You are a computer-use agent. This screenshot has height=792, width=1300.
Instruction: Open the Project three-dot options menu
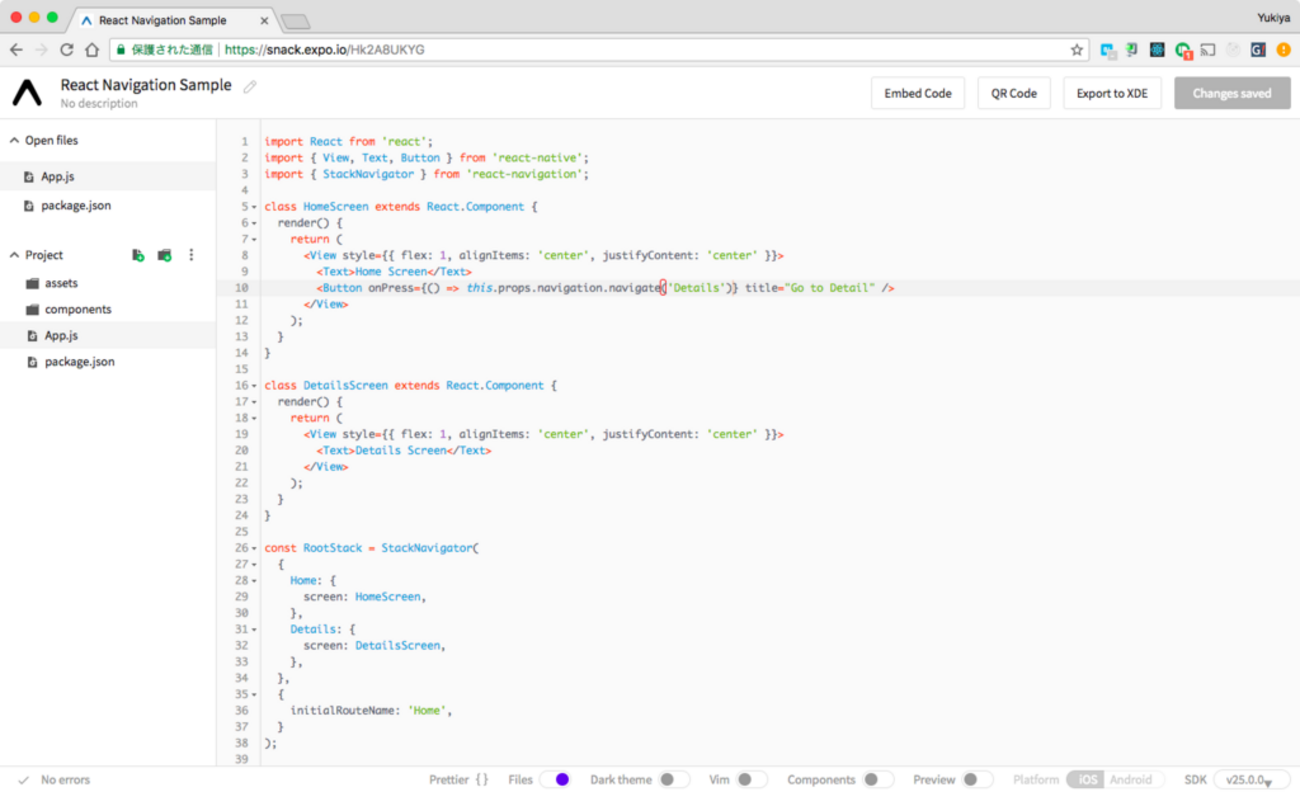pyautogui.click(x=191, y=255)
